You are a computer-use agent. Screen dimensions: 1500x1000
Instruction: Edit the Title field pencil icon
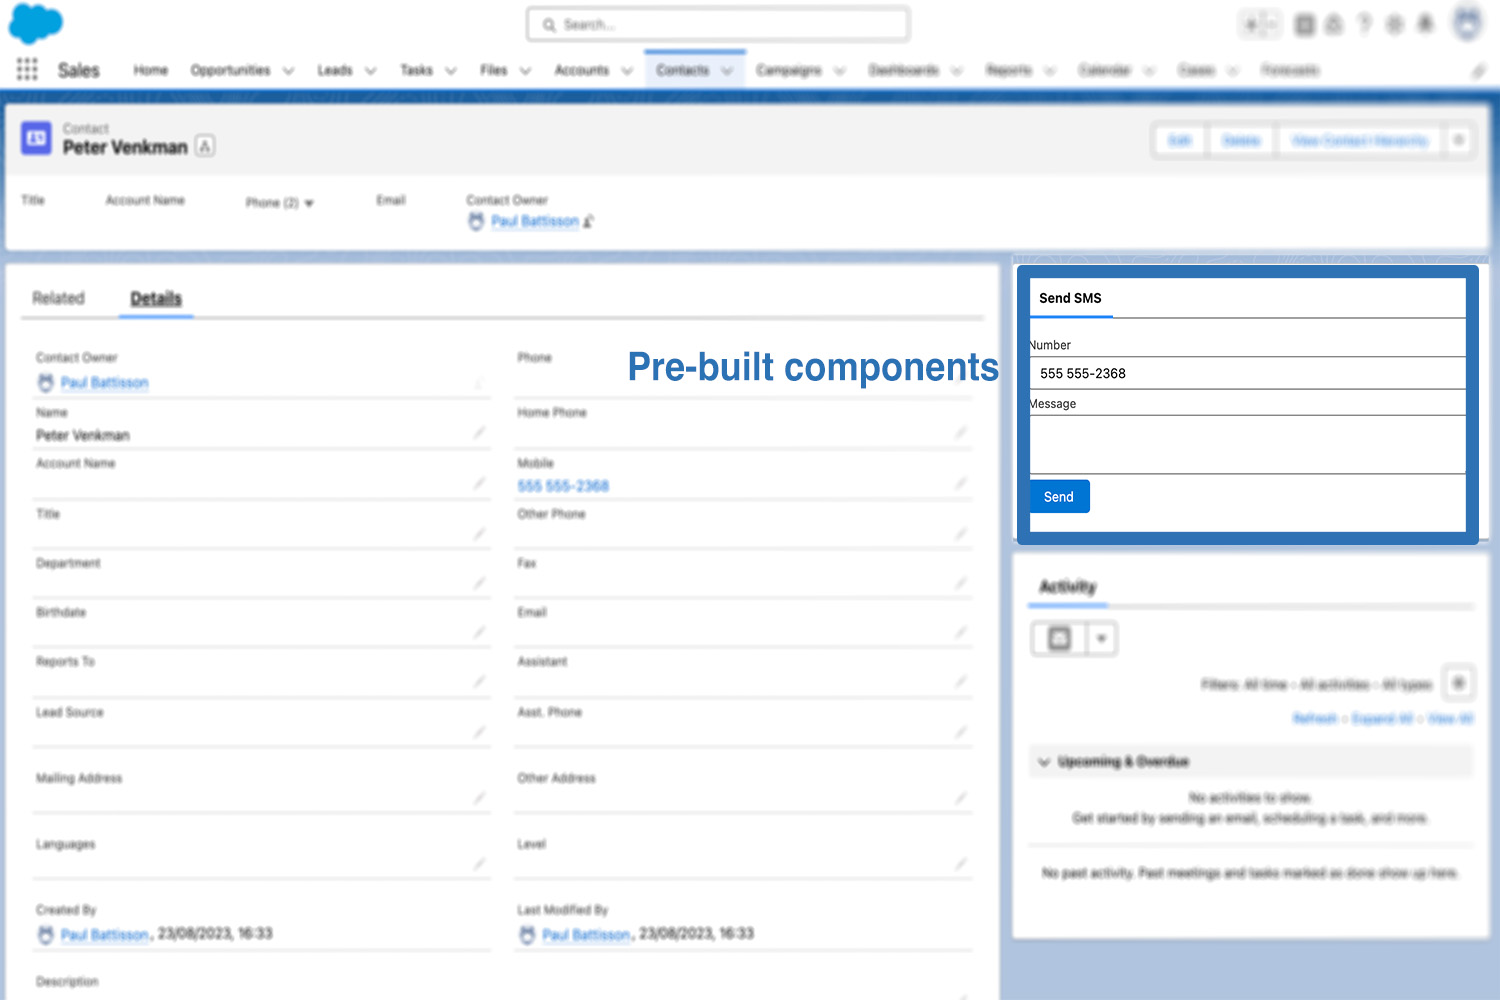tap(478, 532)
